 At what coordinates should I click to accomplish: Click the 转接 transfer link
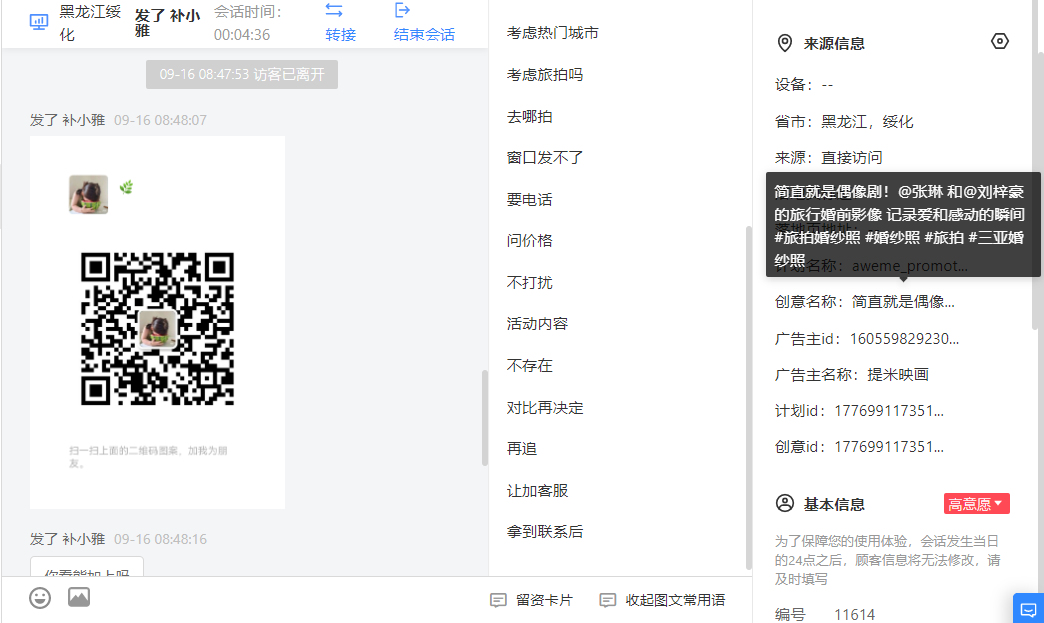tap(340, 35)
